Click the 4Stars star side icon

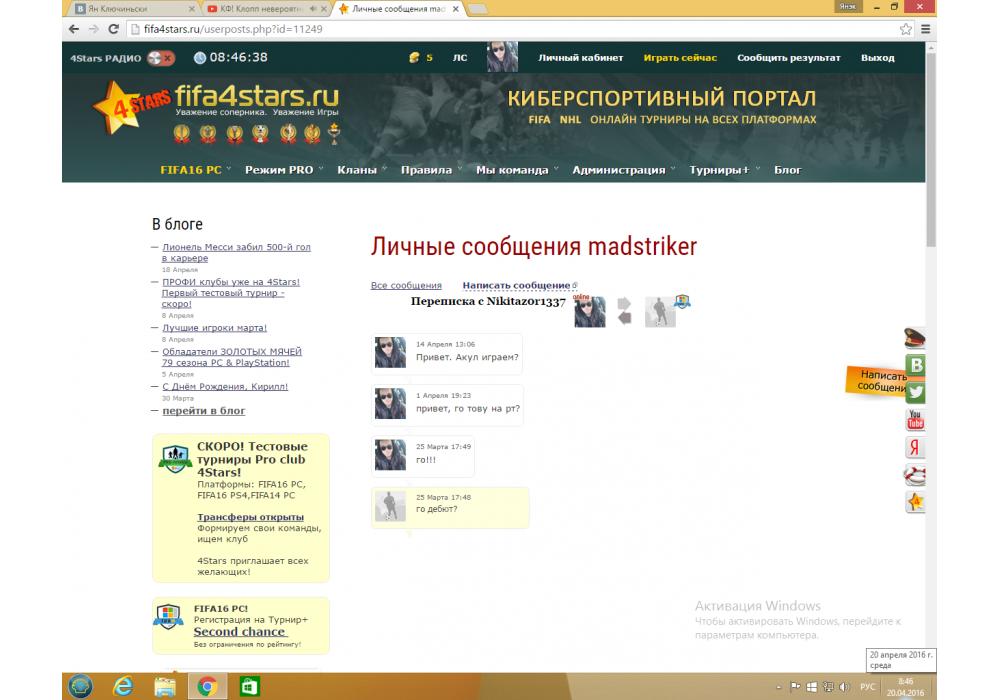915,501
